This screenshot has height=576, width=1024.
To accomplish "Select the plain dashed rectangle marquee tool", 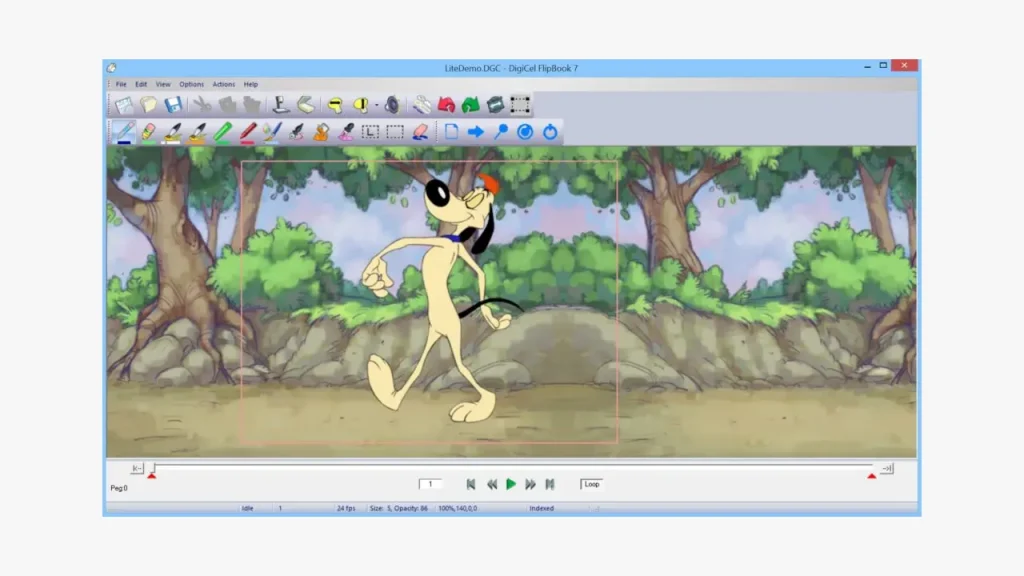I will (395, 132).
